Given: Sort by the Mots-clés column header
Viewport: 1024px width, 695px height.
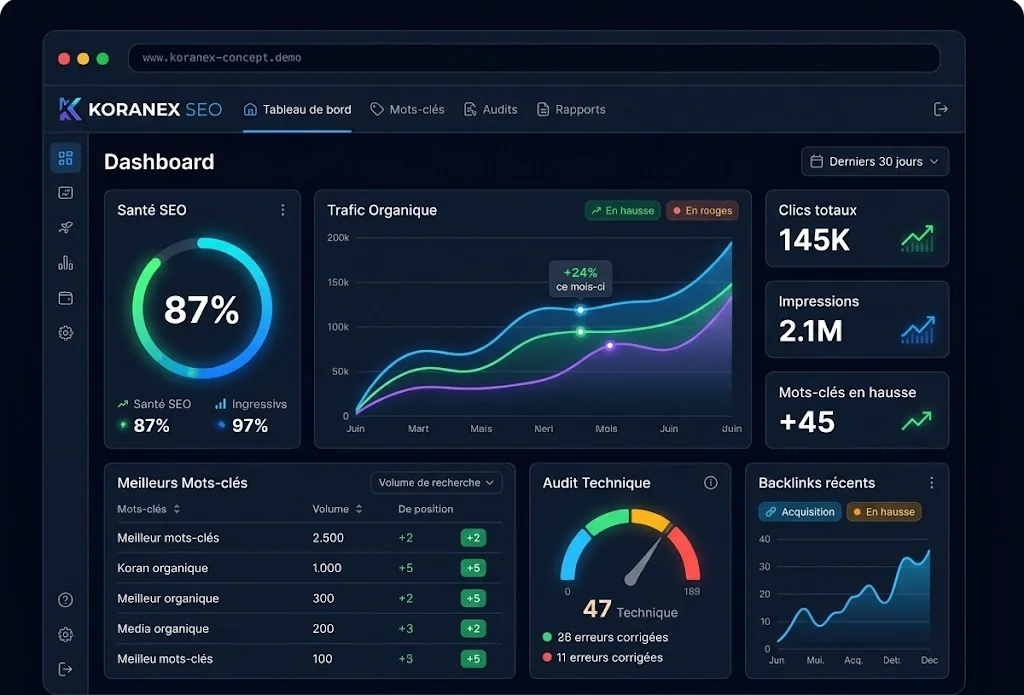Looking at the screenshot, I should (148, 509).
